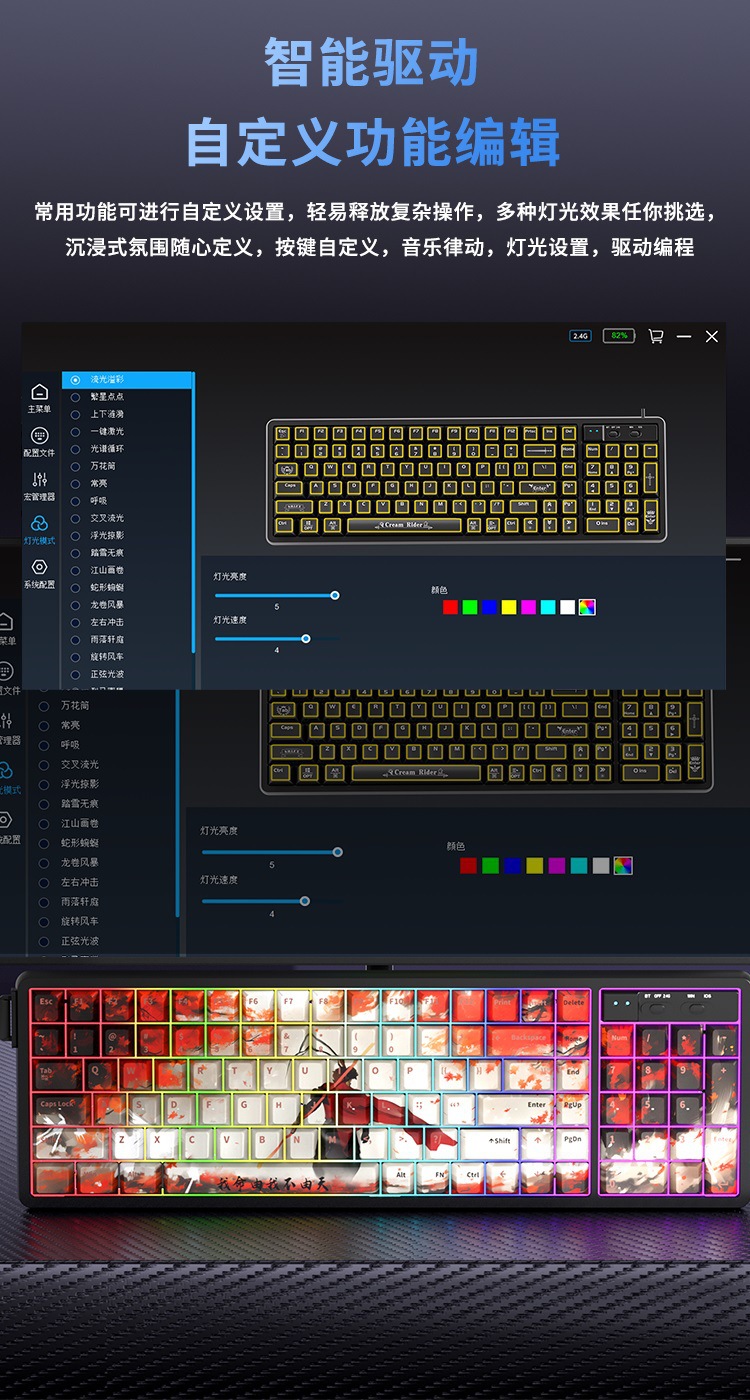Image resolution: width=750 pixels, height=1400 pixels.
Task: Choose the 光谱循环 spectrum cycle effect
Action: 107,449
